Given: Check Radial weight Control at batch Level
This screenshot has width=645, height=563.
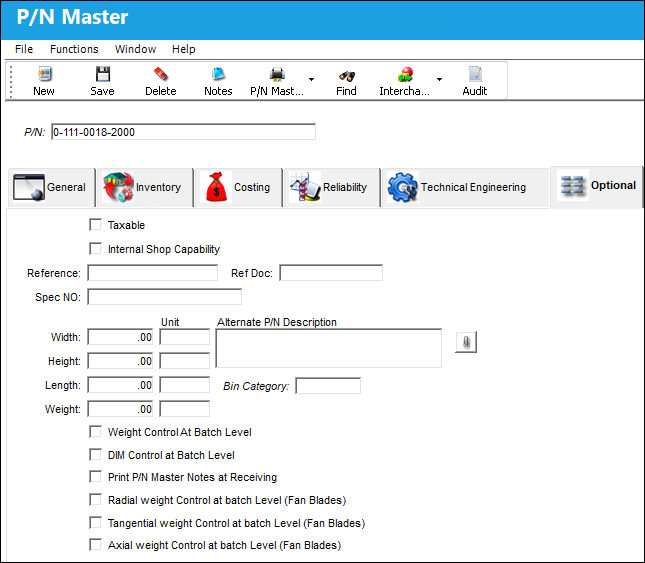Looking at the screenshot, I should 95,500.
